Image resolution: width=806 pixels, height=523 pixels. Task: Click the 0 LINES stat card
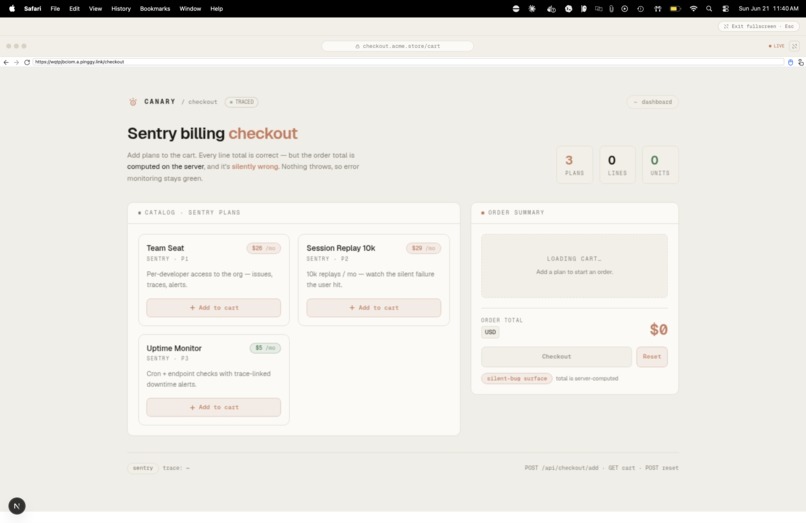617,165
